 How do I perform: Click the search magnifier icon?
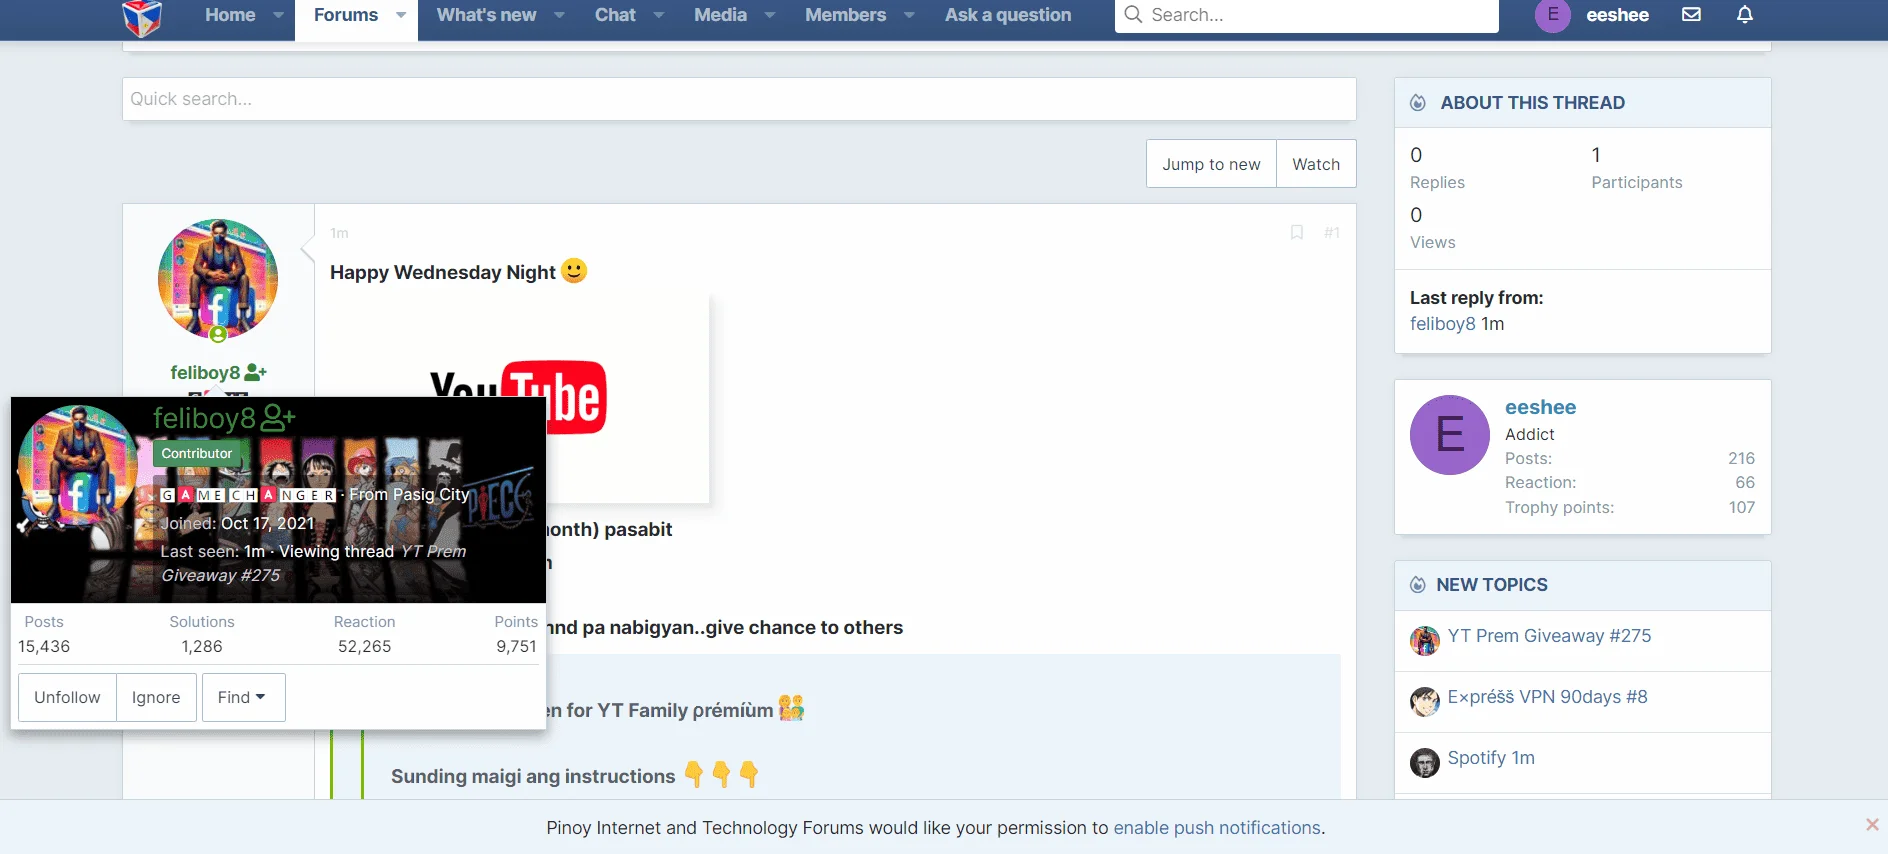[x=1133, y=15]
